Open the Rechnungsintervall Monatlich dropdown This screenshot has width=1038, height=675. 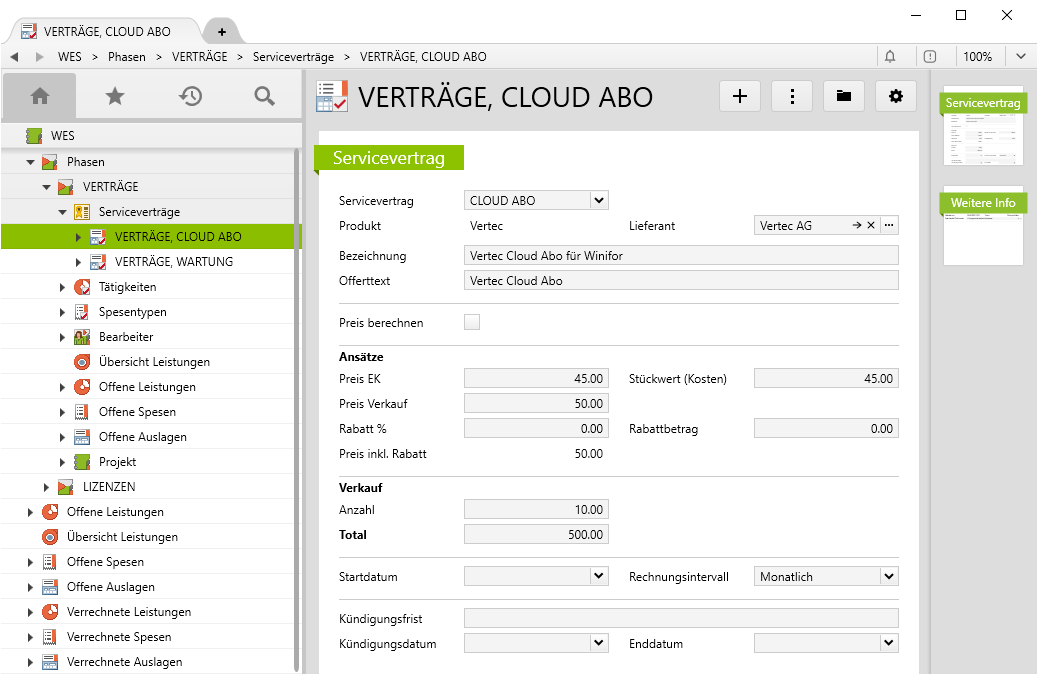888,577
